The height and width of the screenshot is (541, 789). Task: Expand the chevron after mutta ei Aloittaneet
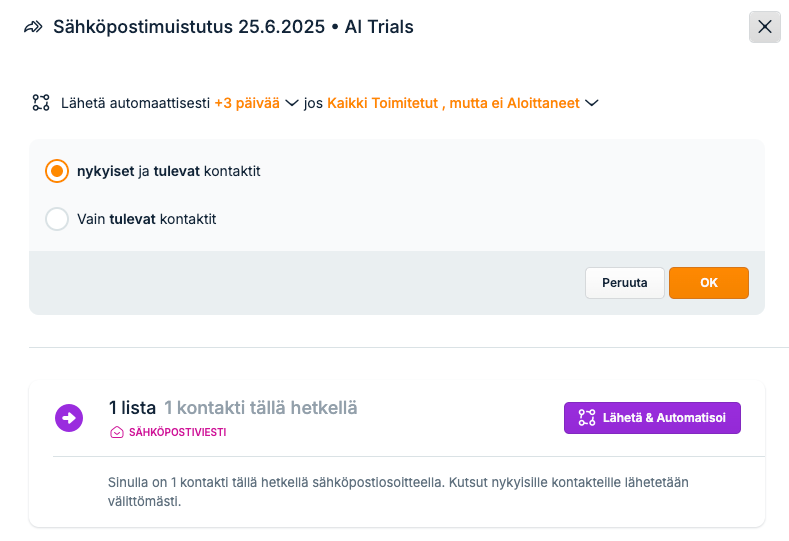pyautogui.click(x=592, y=103)
